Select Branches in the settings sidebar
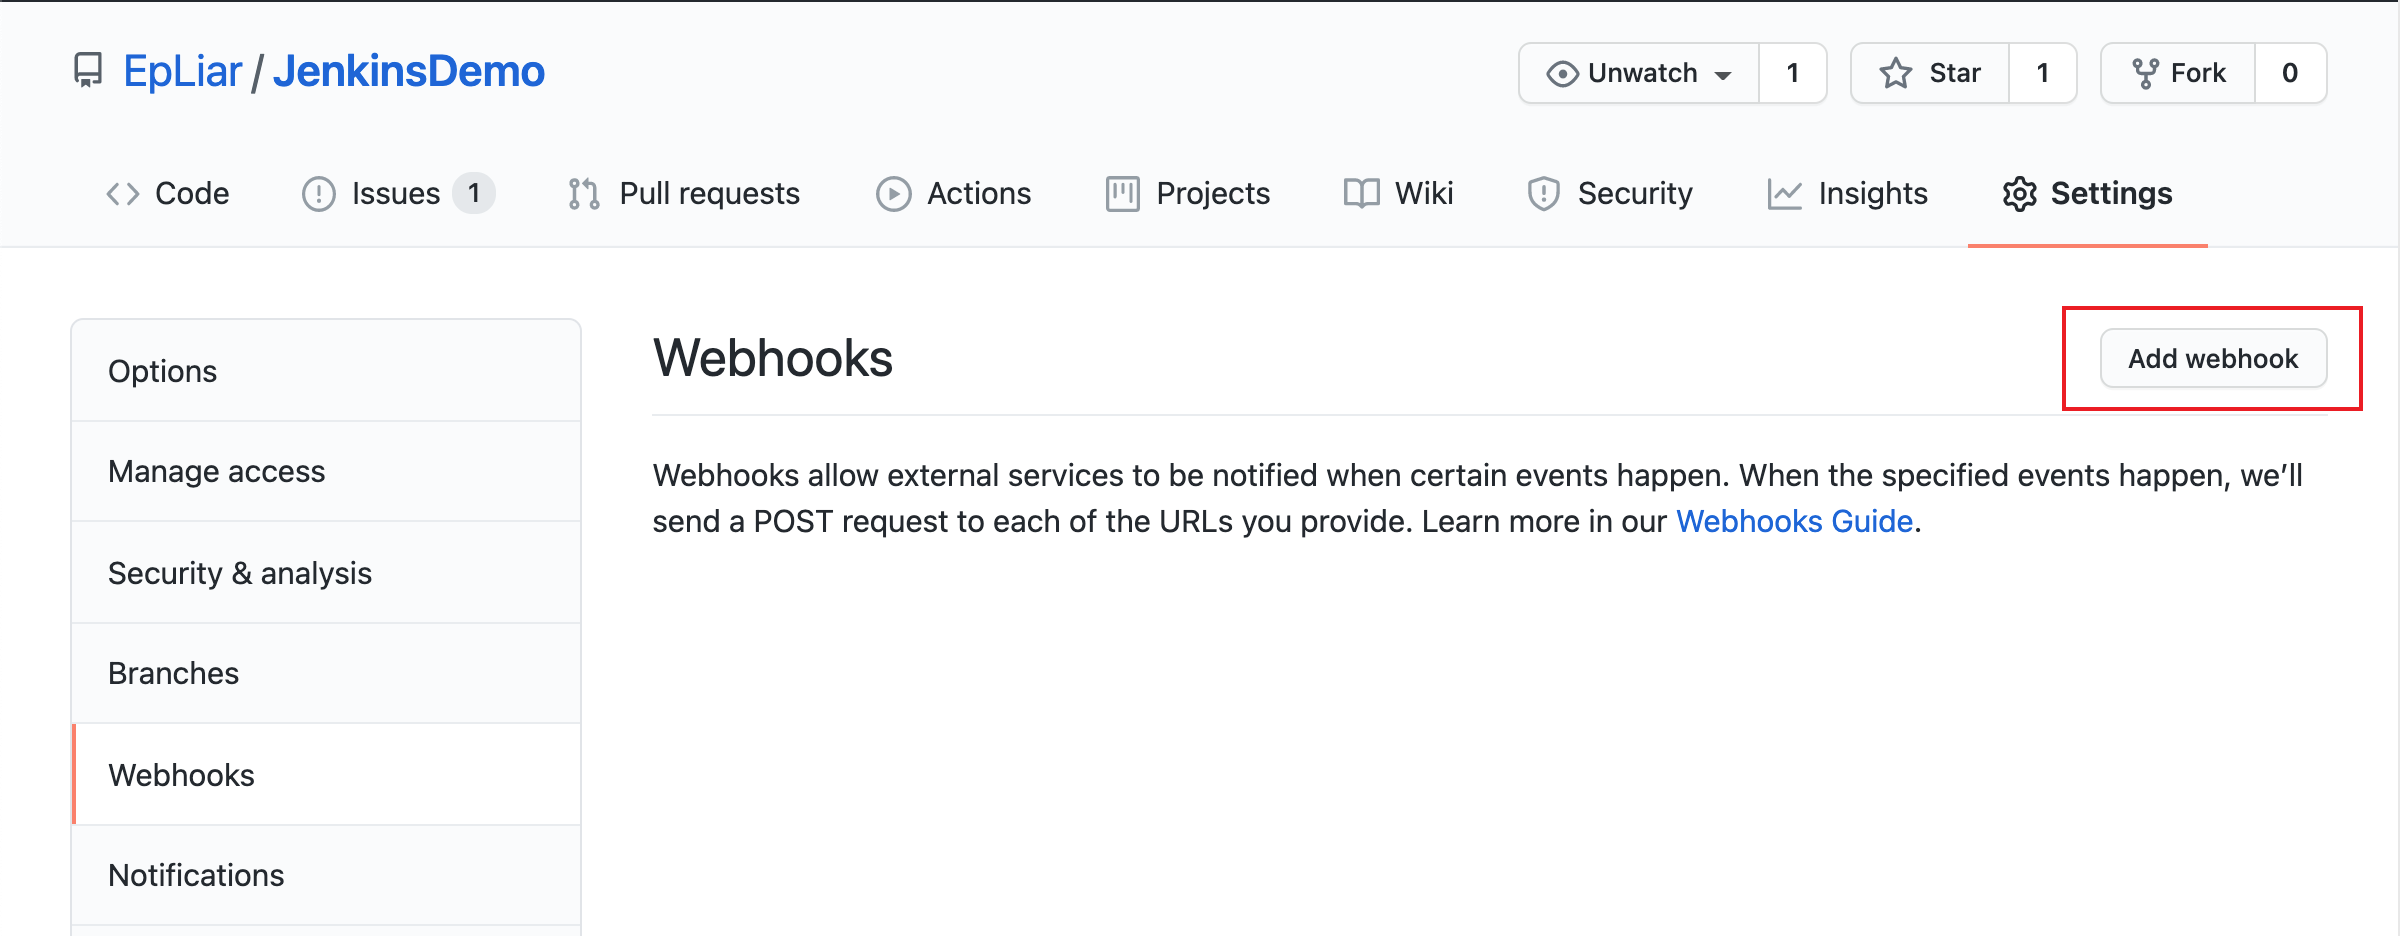 [x=174, y=673]
